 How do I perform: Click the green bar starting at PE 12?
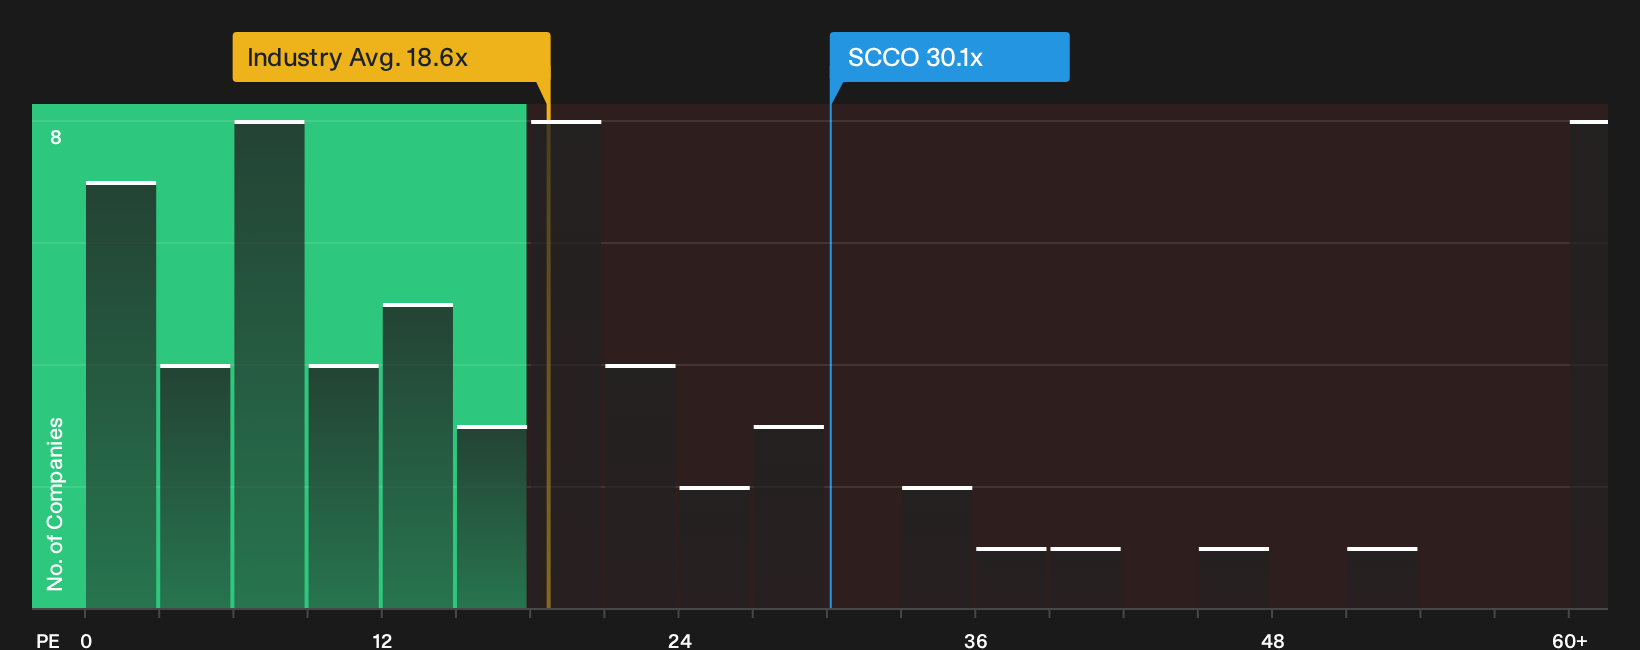click(x=418, y=456)
